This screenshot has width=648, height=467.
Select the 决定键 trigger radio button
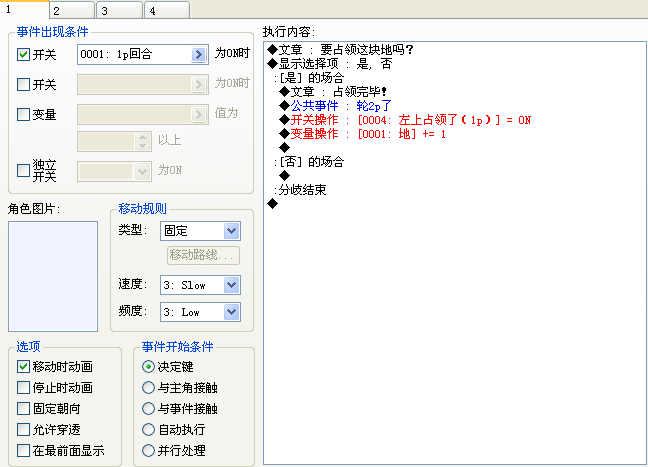[x=148, y=366]
